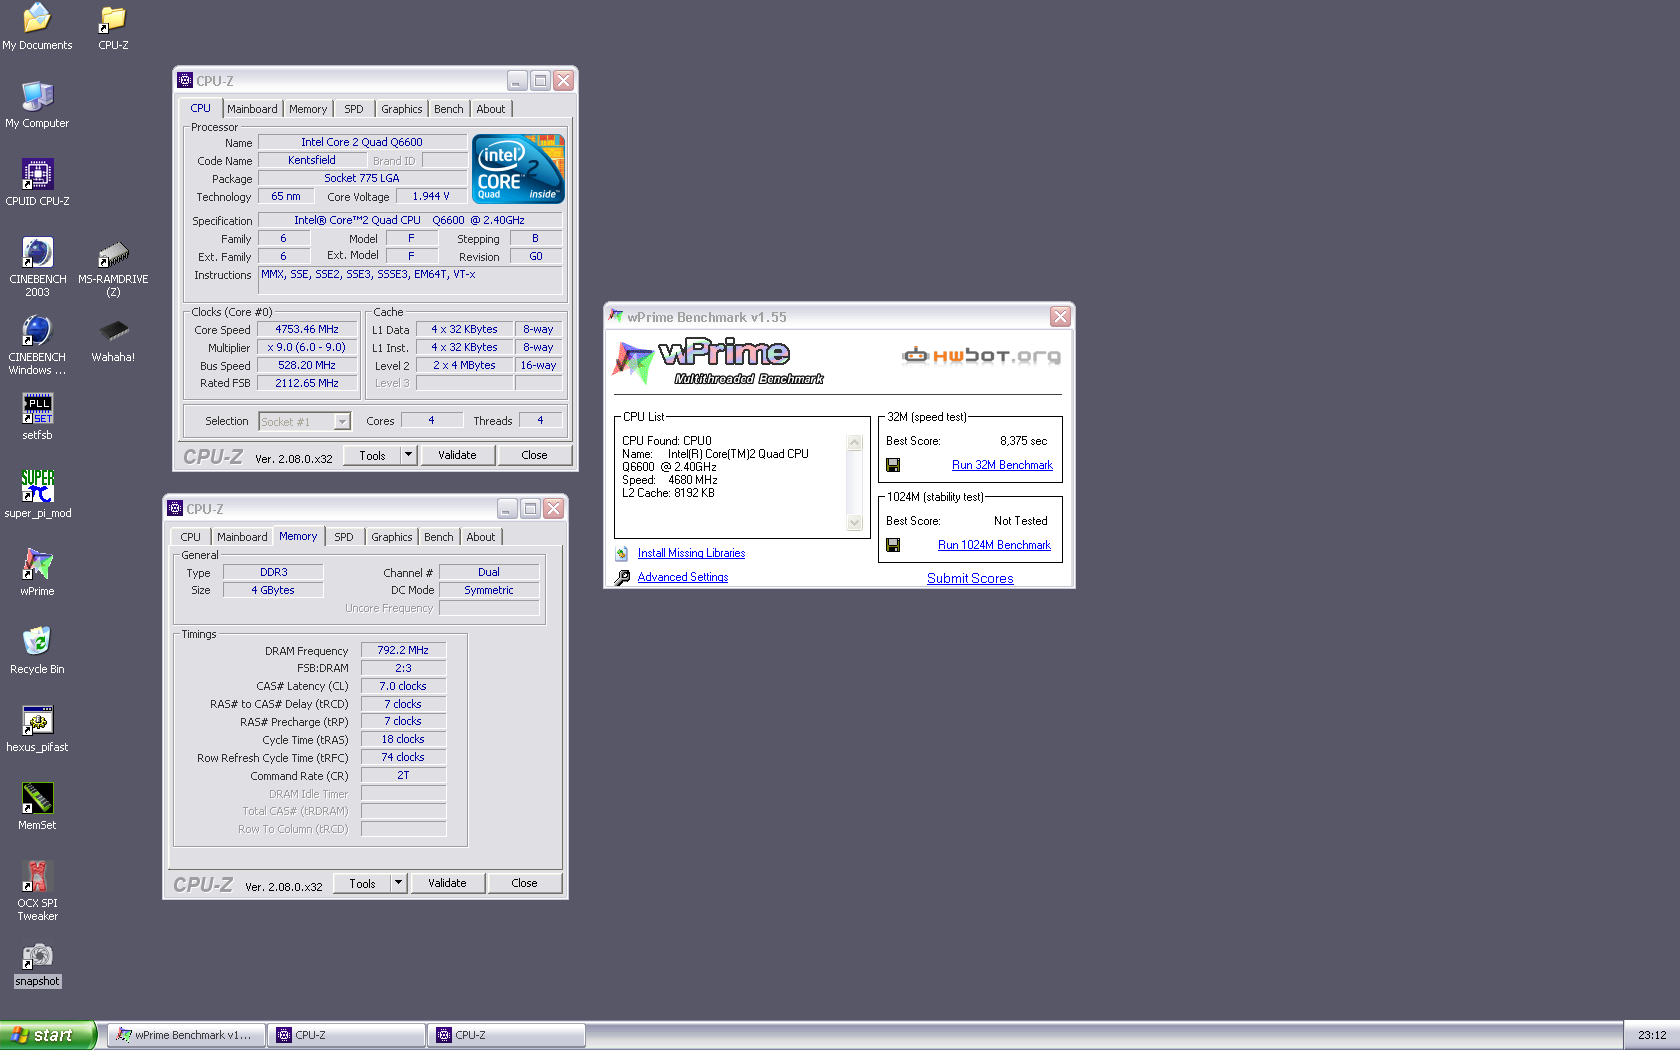Open the Recycle Bin
Image resolution: width=1680 pixels, height=1050 pixels.
37,651
